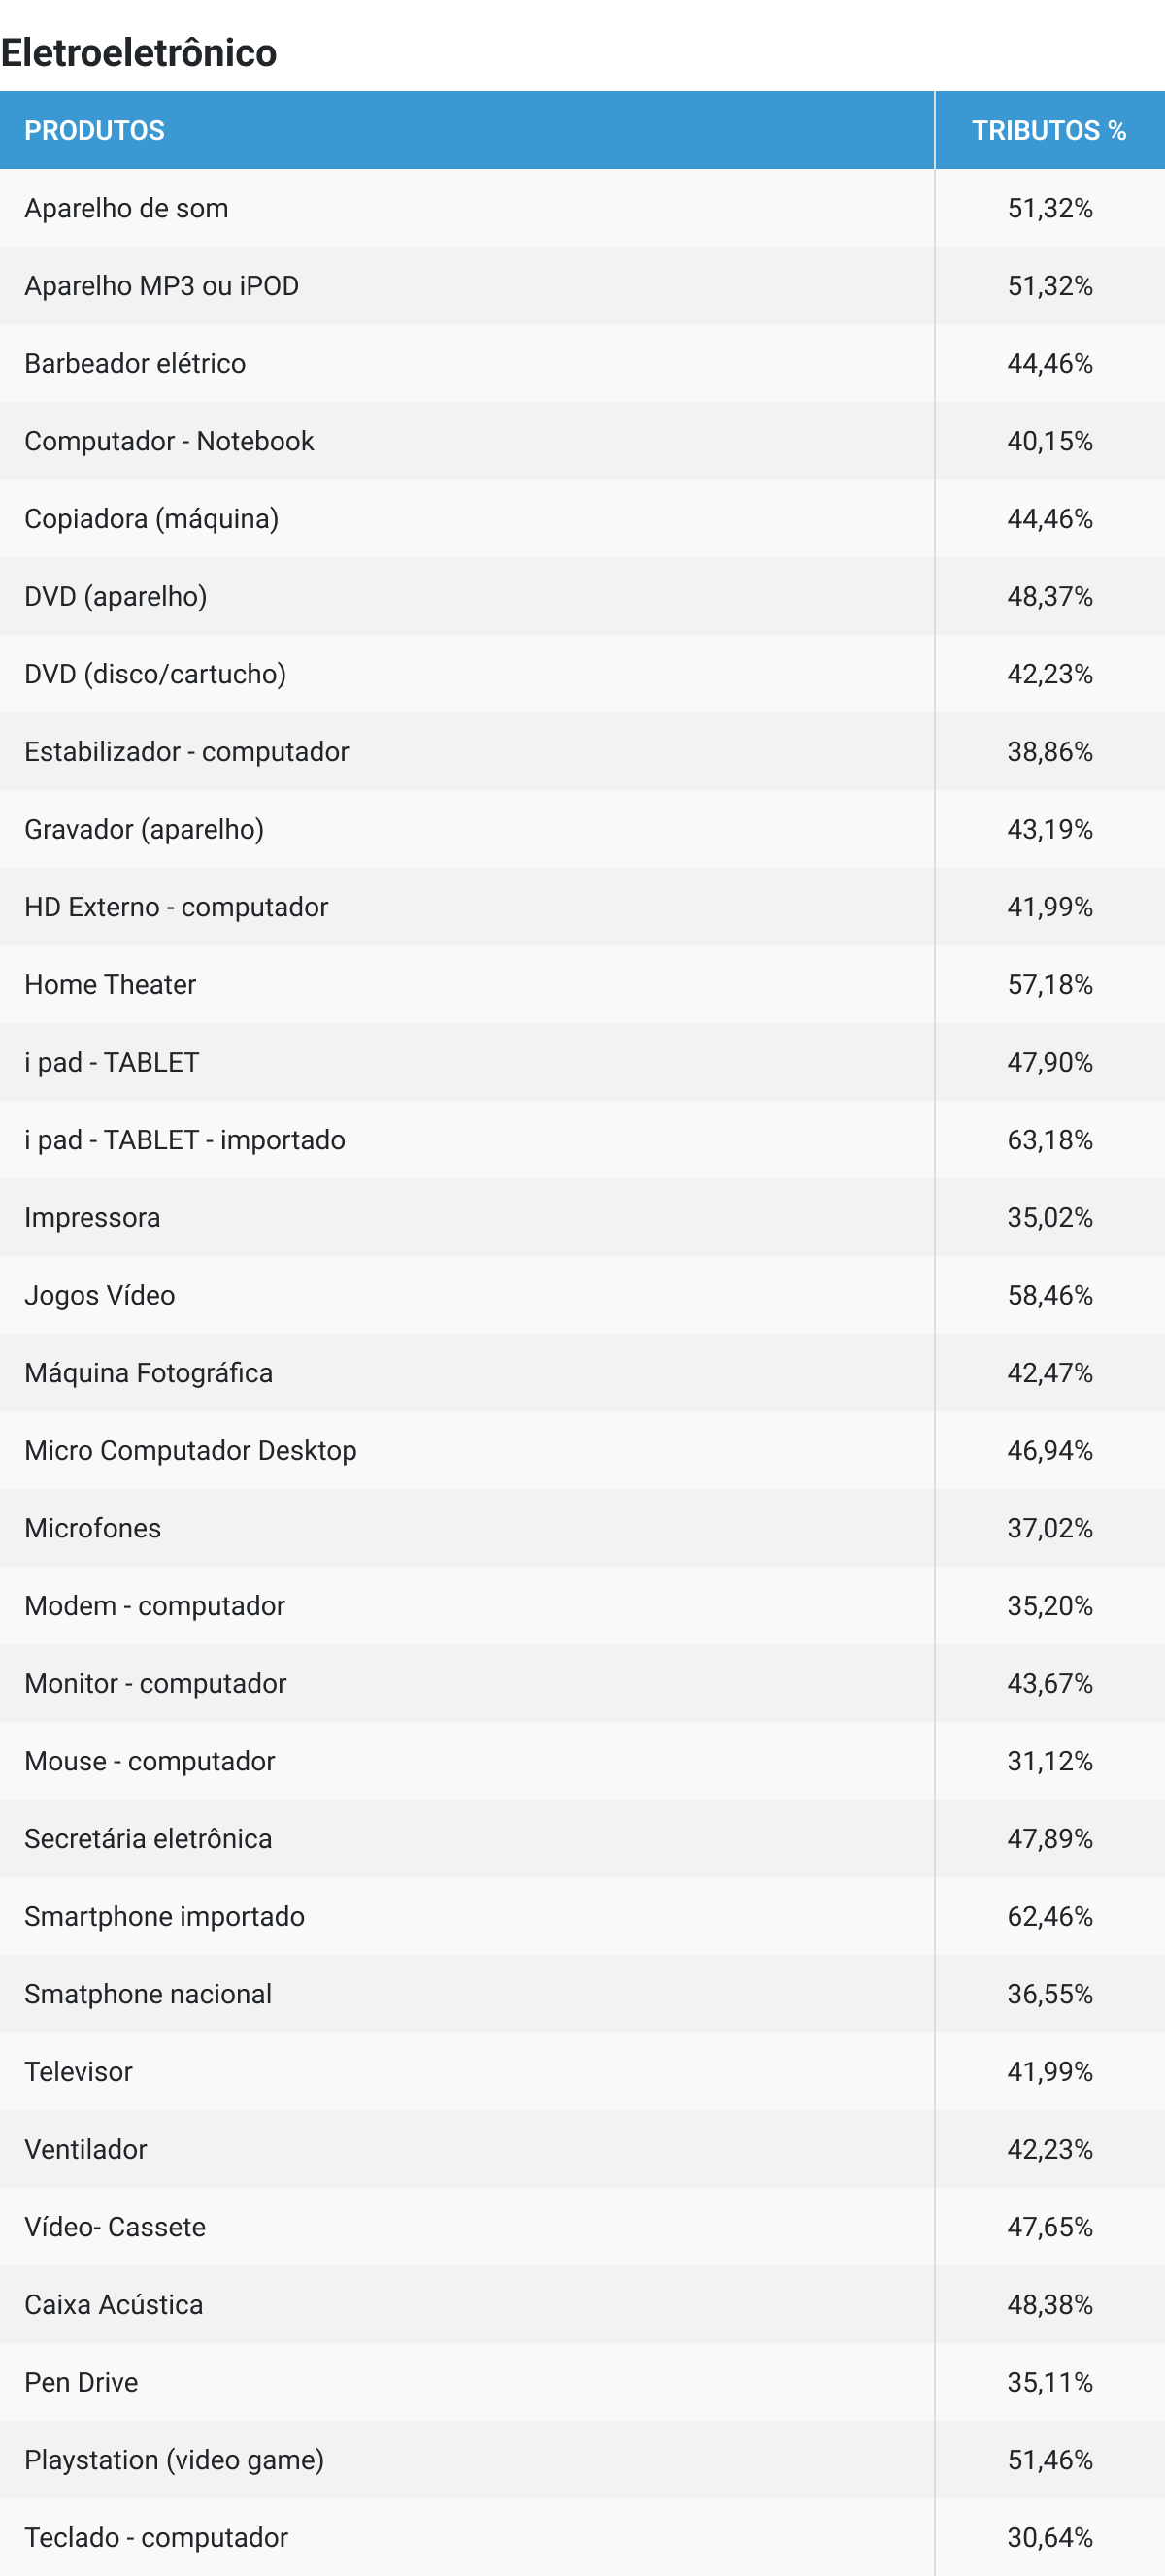Click the Home Theater product name
Viewport: 1165px width, 2576px height.
pyautogui.click(x=110, y=985)
